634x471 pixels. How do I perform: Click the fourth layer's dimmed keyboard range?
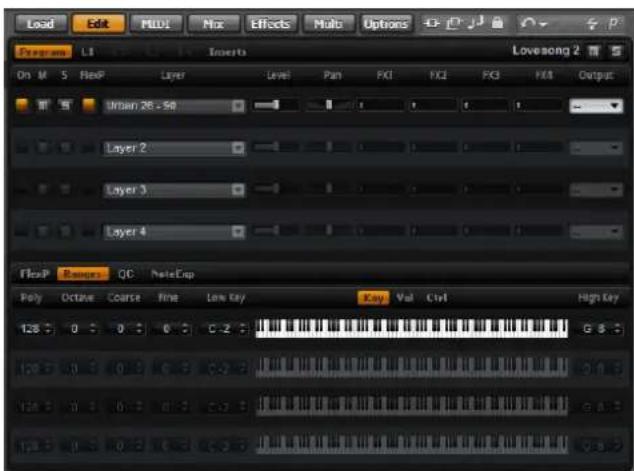click(x=412, y=444)
